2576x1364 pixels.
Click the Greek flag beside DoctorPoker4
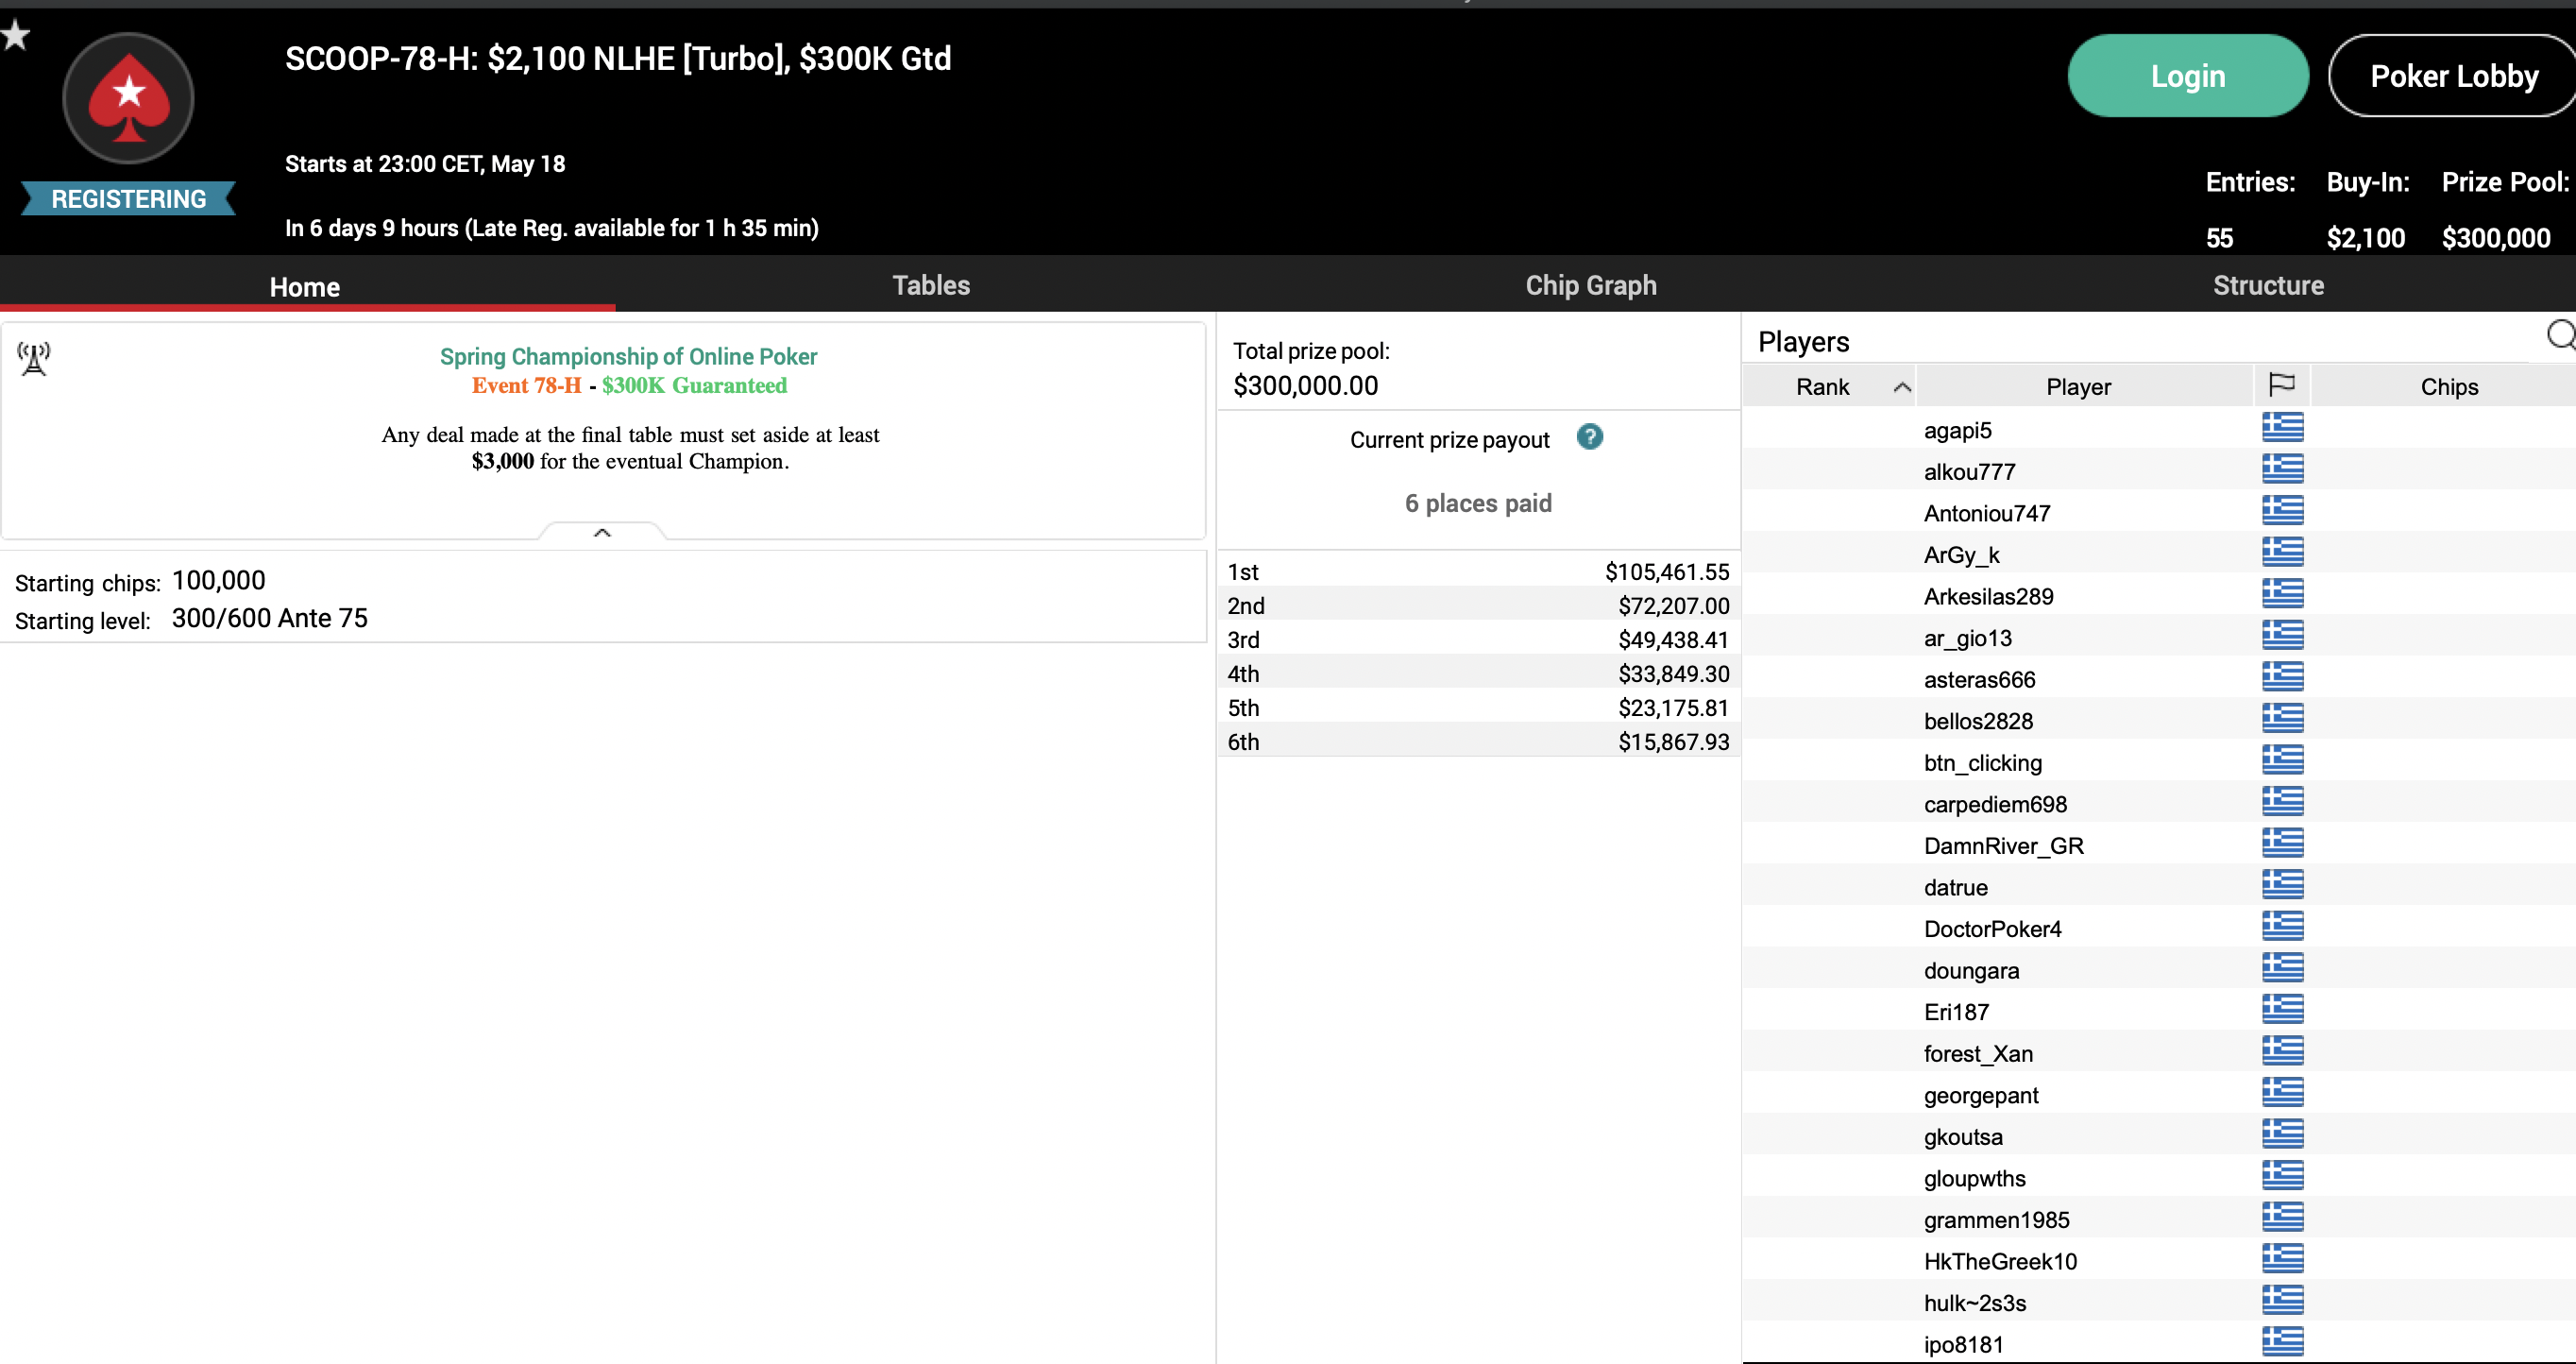point(2282,926)
